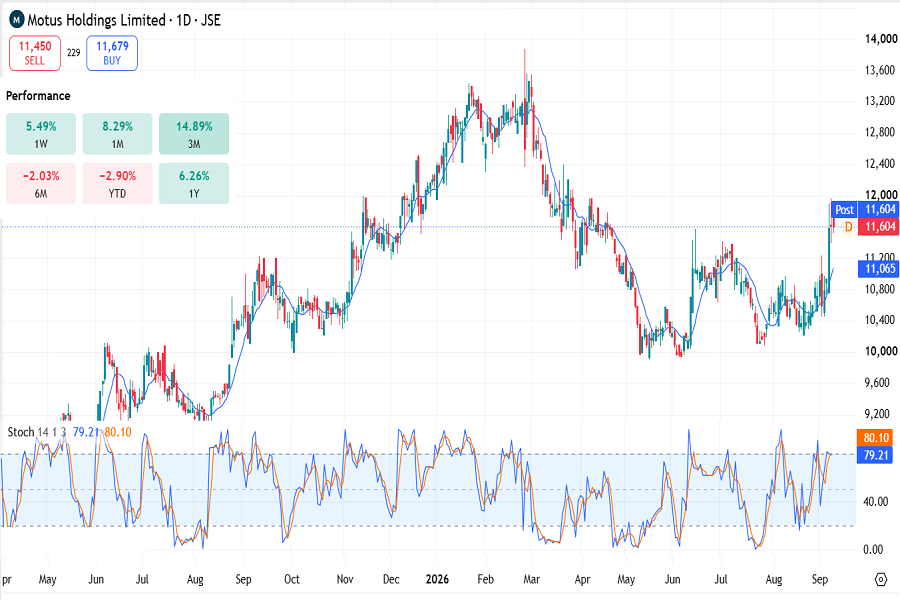900x600 pixels.
Task: Click the Oct label on time axis
Action: [292, 579]
